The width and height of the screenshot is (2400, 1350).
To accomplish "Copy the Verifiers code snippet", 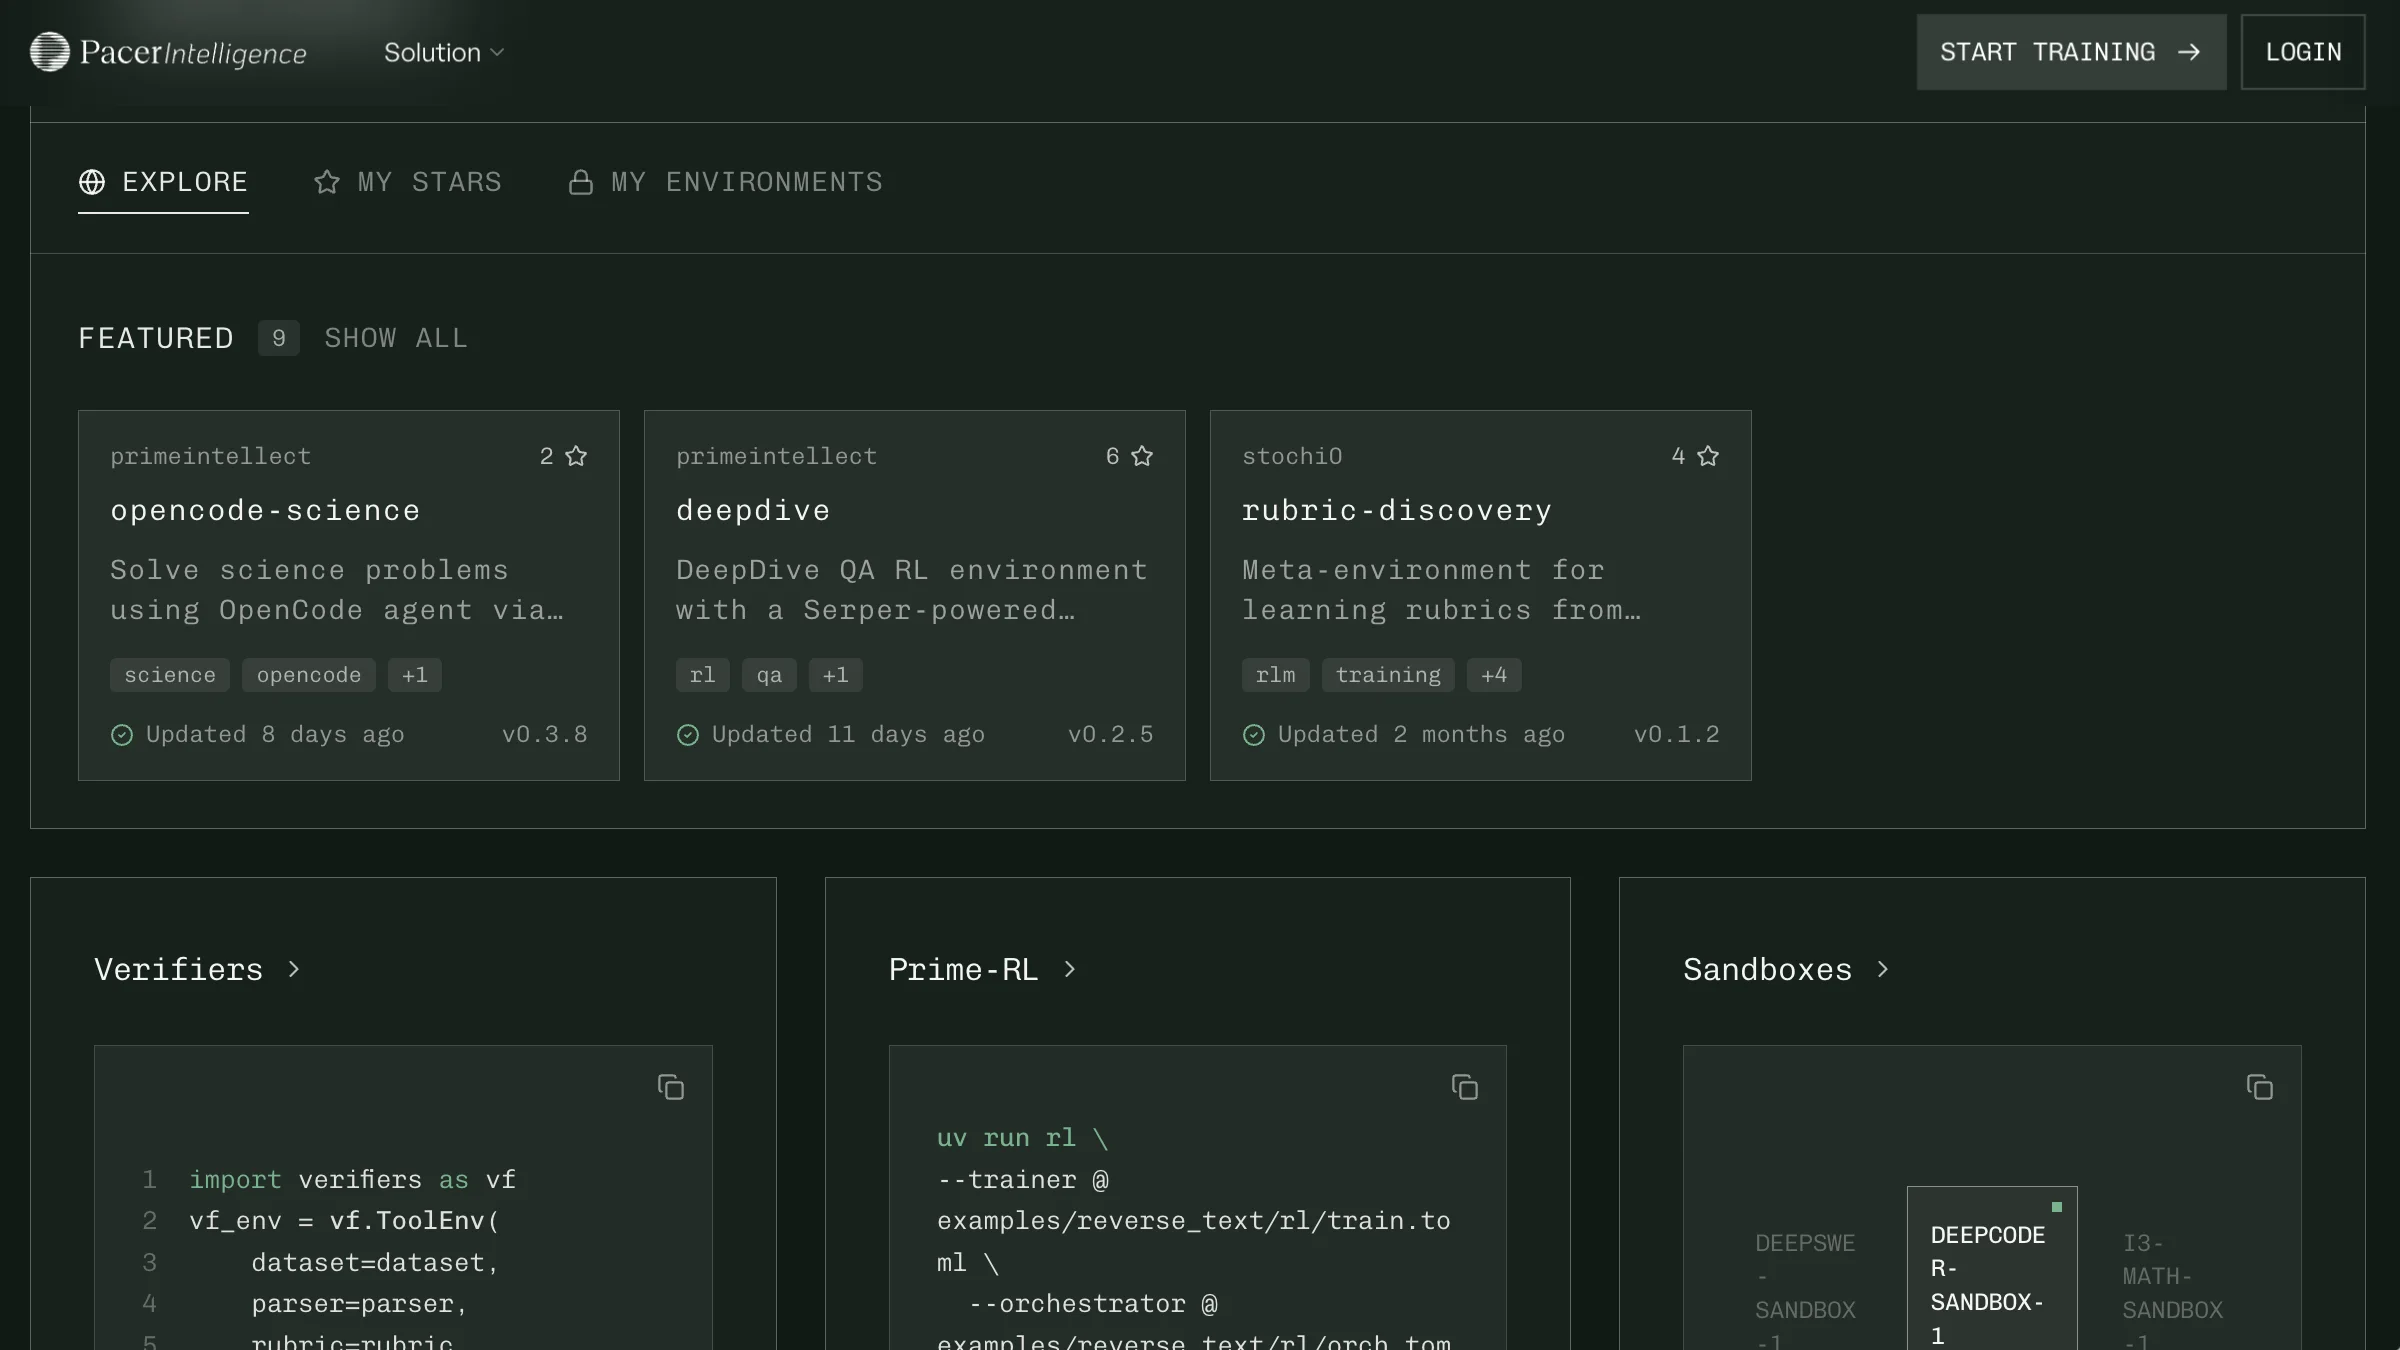I will pyautogui.click(x=671, y=1087).
